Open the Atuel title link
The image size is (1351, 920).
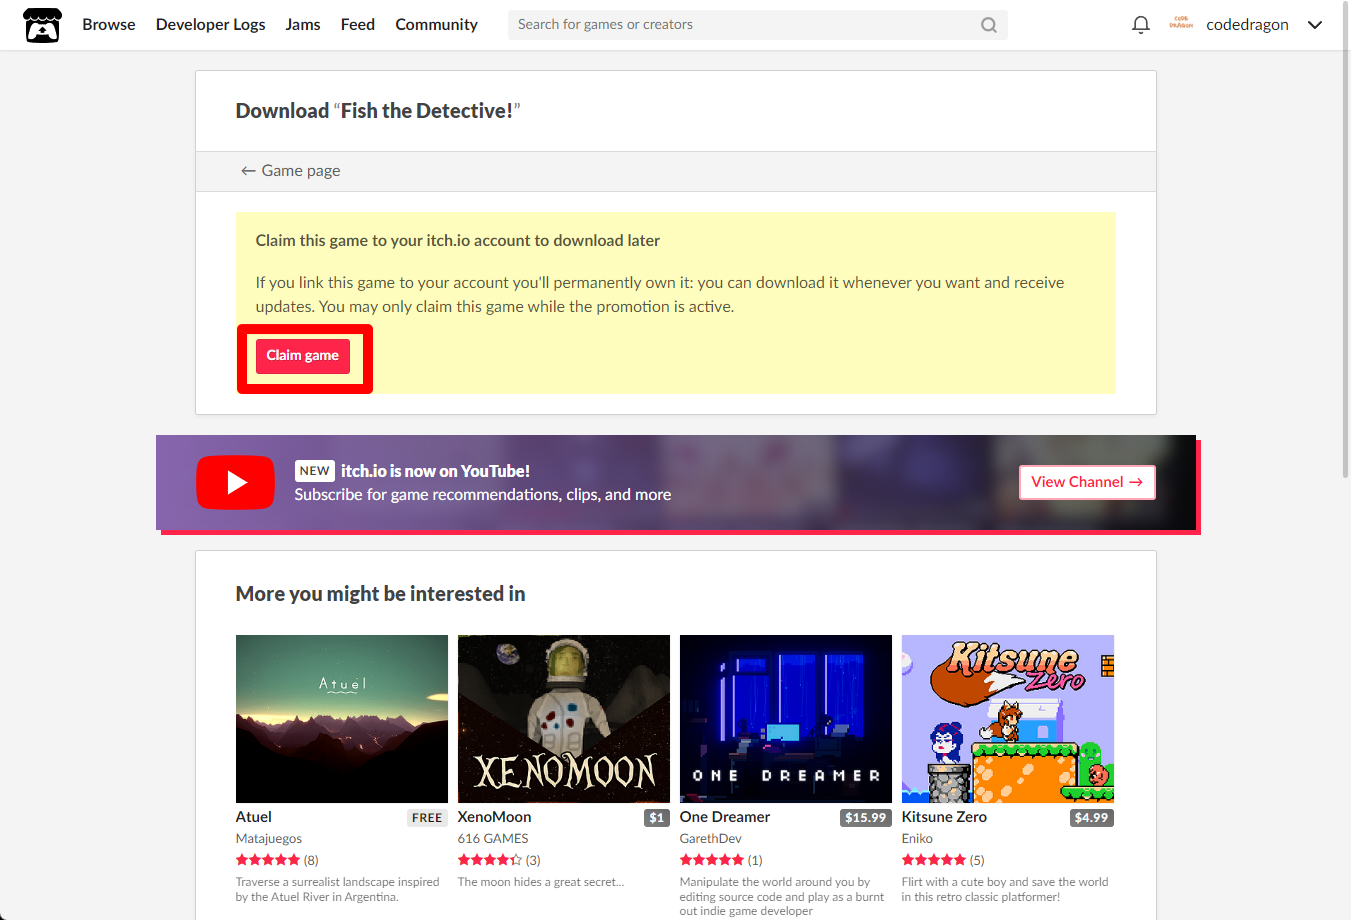point(254,817)
